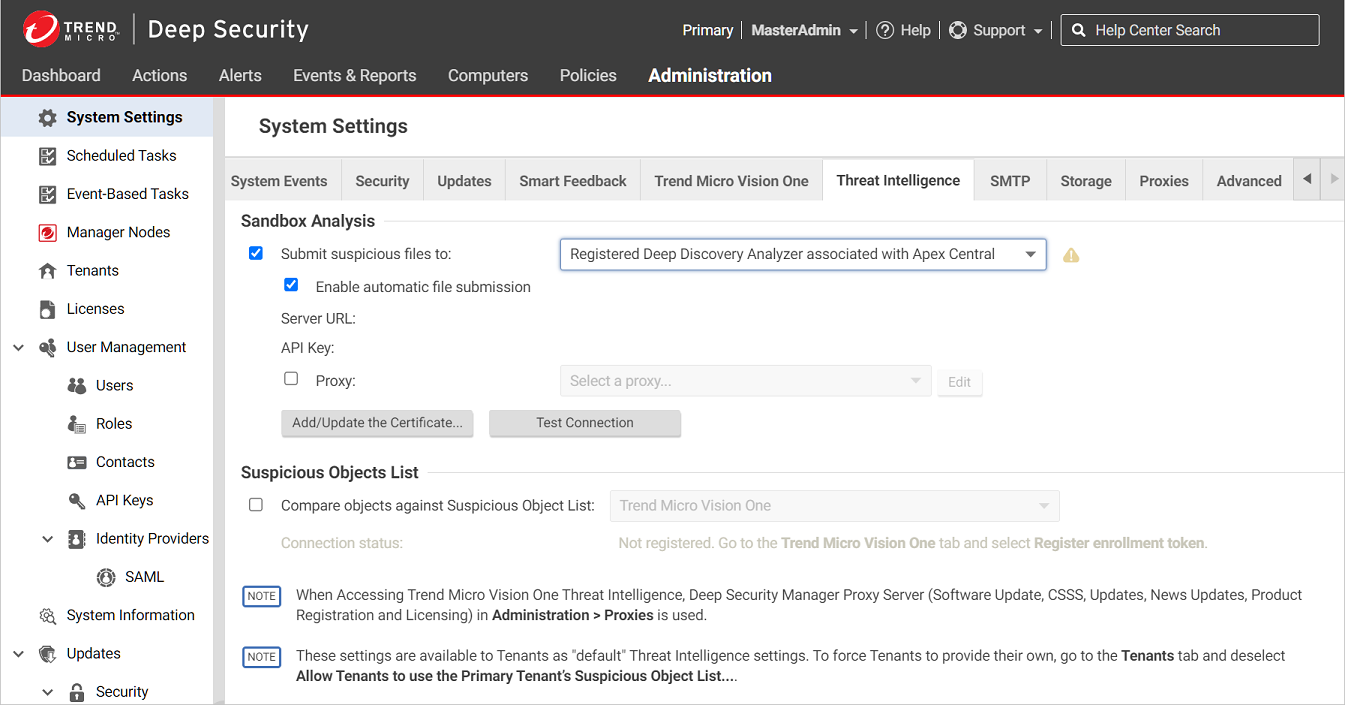Open the Computers menu
This screenshot has height=705, width=1345.
pyautogui.click(x=487, y=75)
